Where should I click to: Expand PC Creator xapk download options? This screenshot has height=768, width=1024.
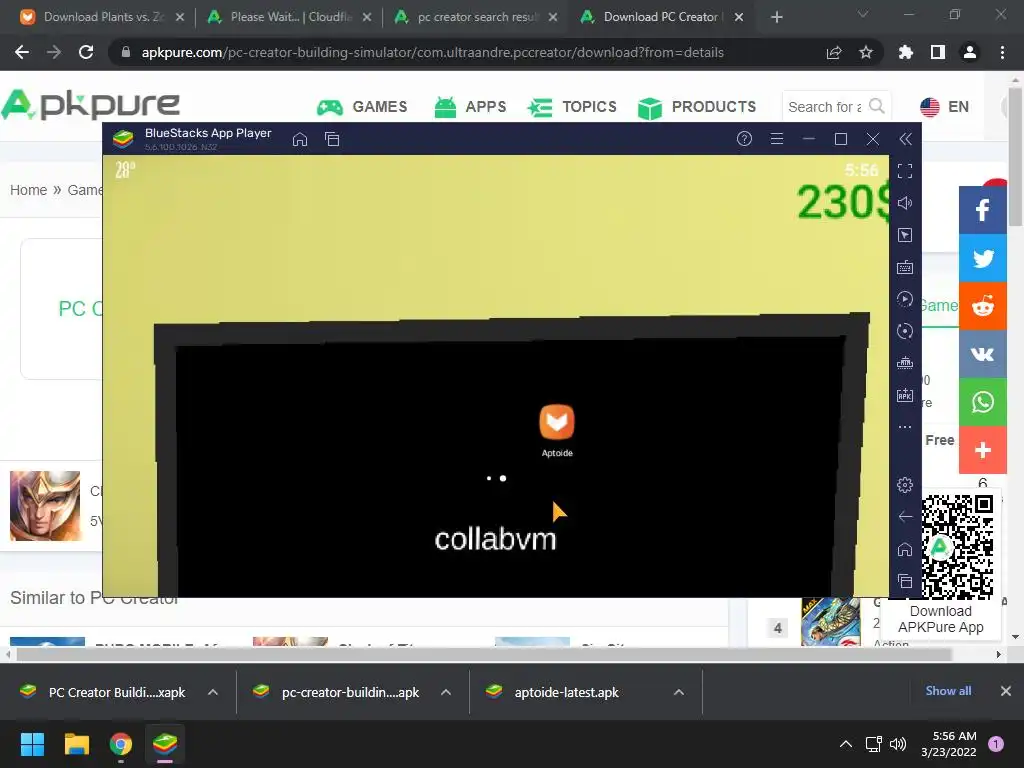pyautogui.click(x=213, y=692)
